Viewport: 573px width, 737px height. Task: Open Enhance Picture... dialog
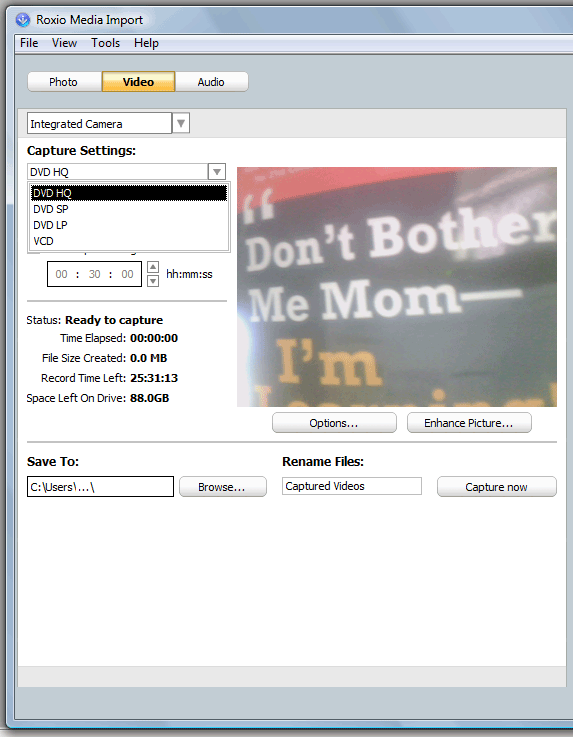pyautogui.click(x=469, y=423)
